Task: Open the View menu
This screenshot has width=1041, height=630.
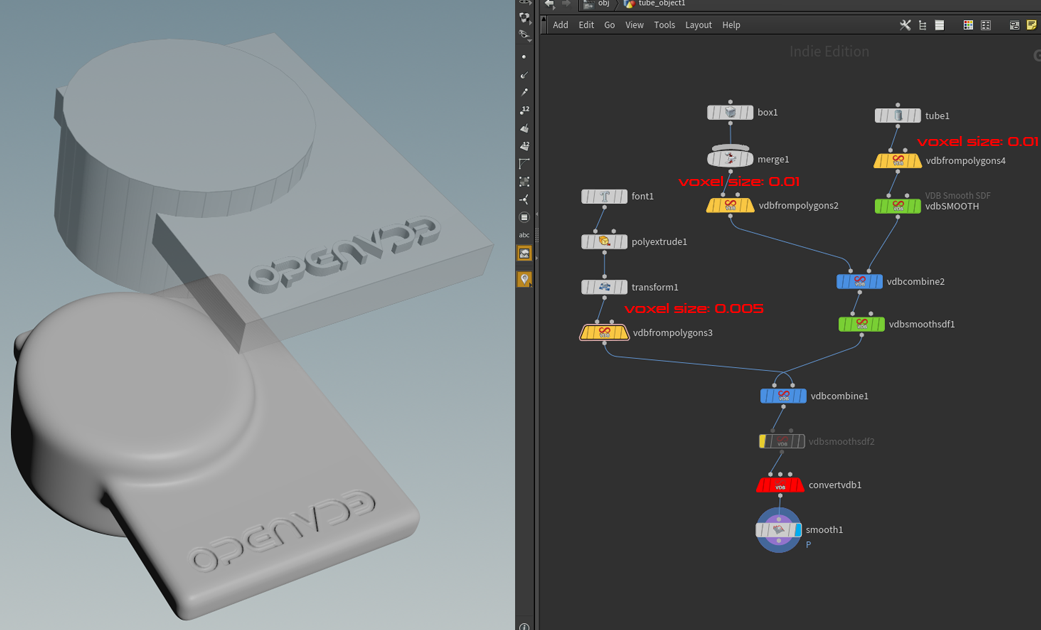Action: click(x=634, y=25)
